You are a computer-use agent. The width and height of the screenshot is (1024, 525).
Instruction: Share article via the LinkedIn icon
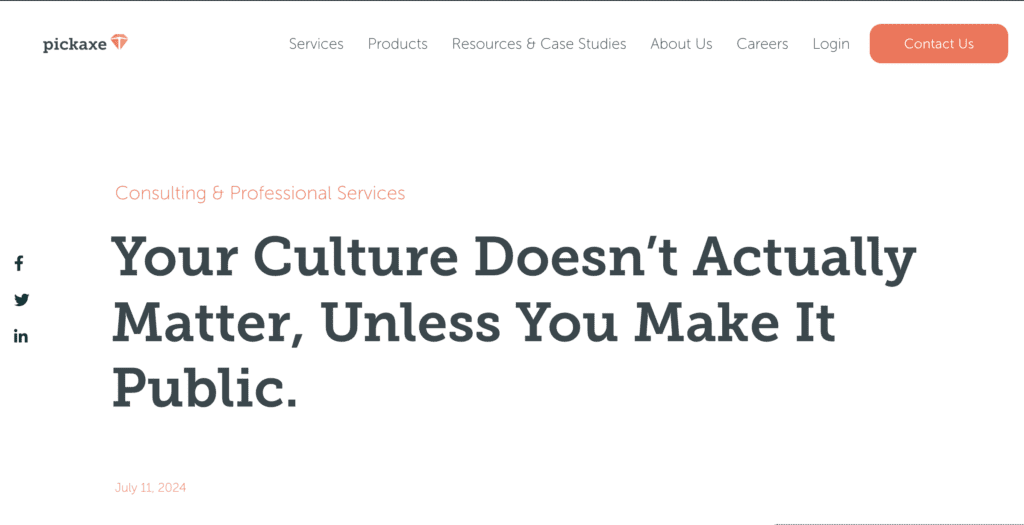pyautogui.click(x=21, y=337)
